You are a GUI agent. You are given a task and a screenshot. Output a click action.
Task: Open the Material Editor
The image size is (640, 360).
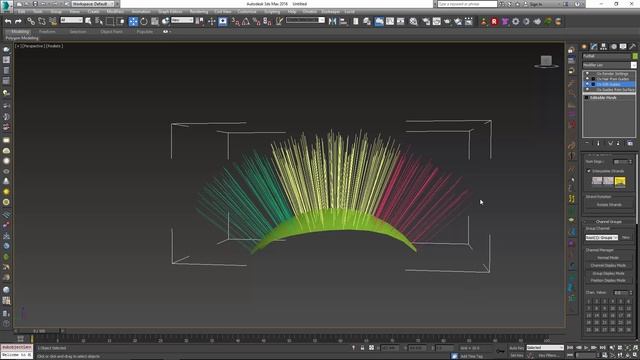coord(413,21)
